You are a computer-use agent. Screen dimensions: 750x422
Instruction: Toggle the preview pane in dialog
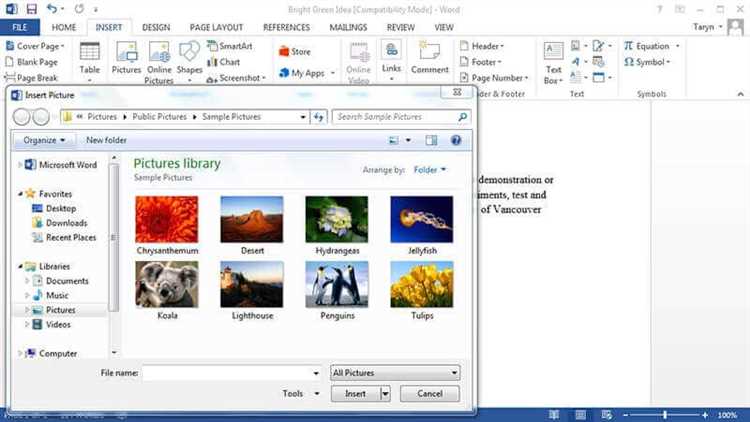point(432,141)
